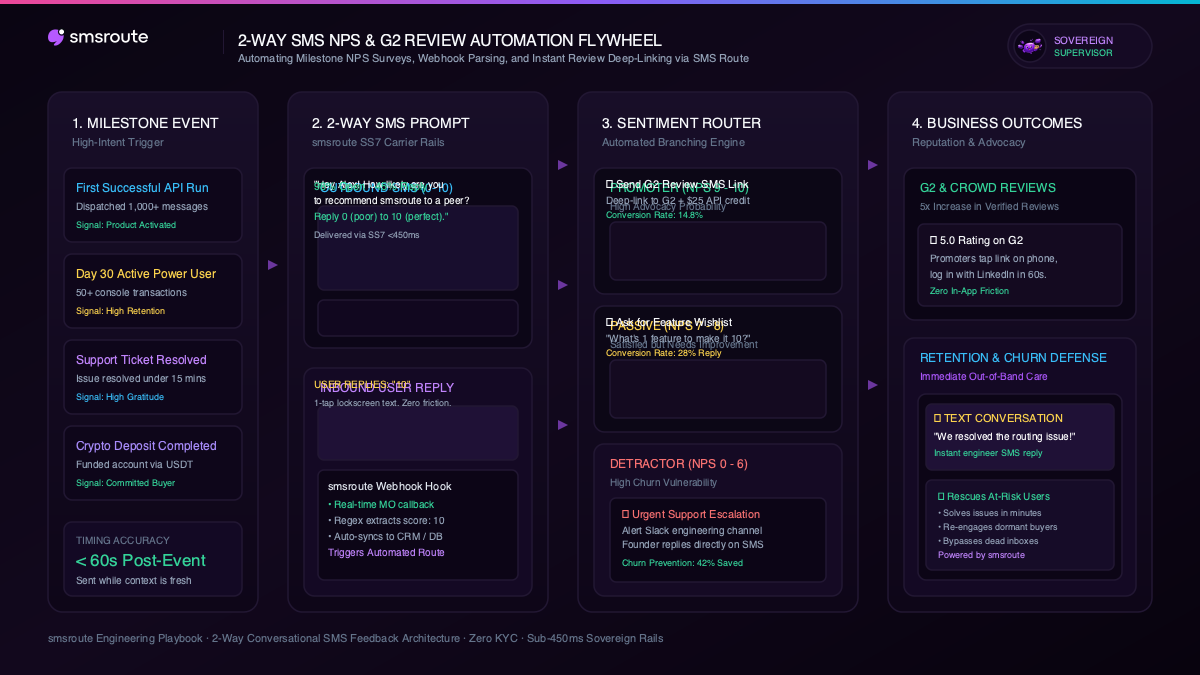Click 'Founder replies directly on SMS' text
The image size is (1200, 675).
pyautogui.click(x=693, y=545)
